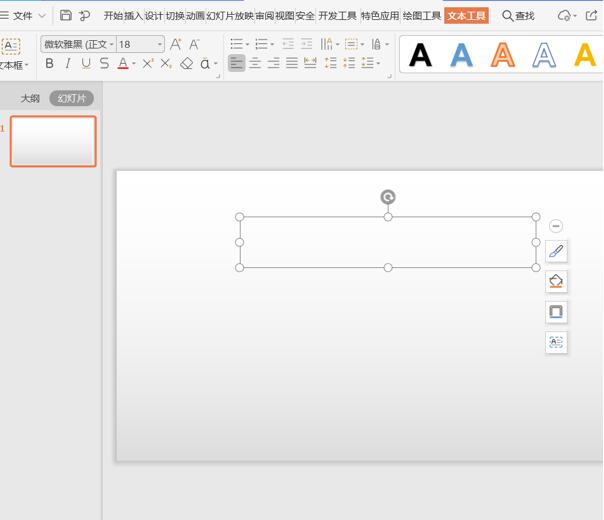
Task: Apply the orange outlined A text style
Action: pyautogui.click(x=502, y=55)
